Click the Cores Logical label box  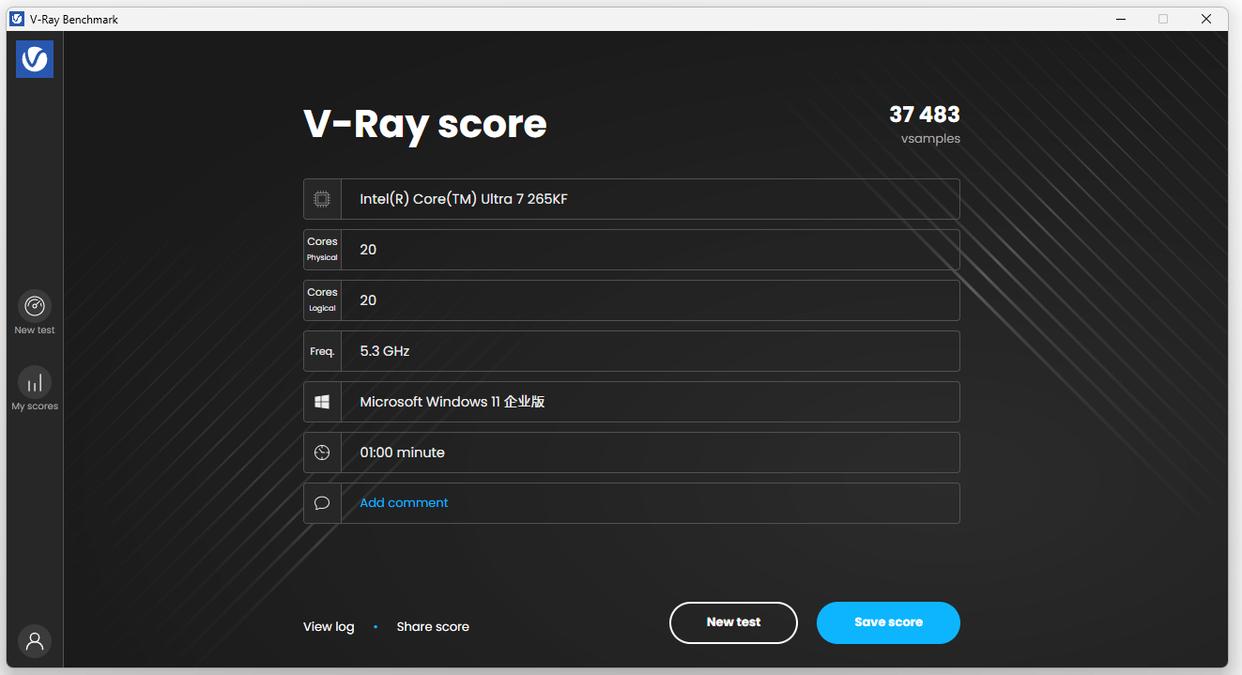[322, 300]
